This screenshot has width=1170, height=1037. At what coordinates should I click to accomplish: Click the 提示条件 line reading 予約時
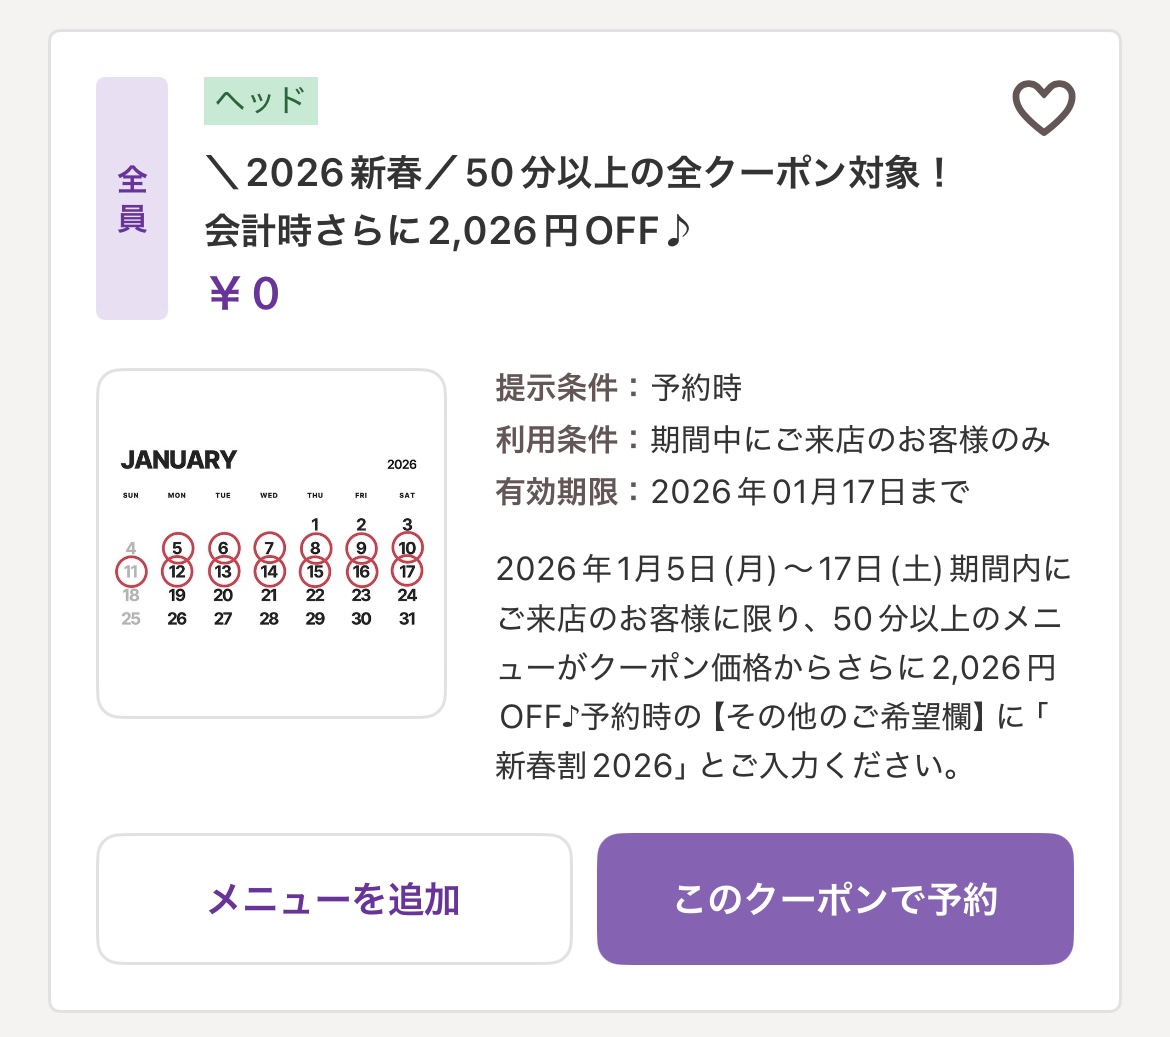[x=618, y=388]
